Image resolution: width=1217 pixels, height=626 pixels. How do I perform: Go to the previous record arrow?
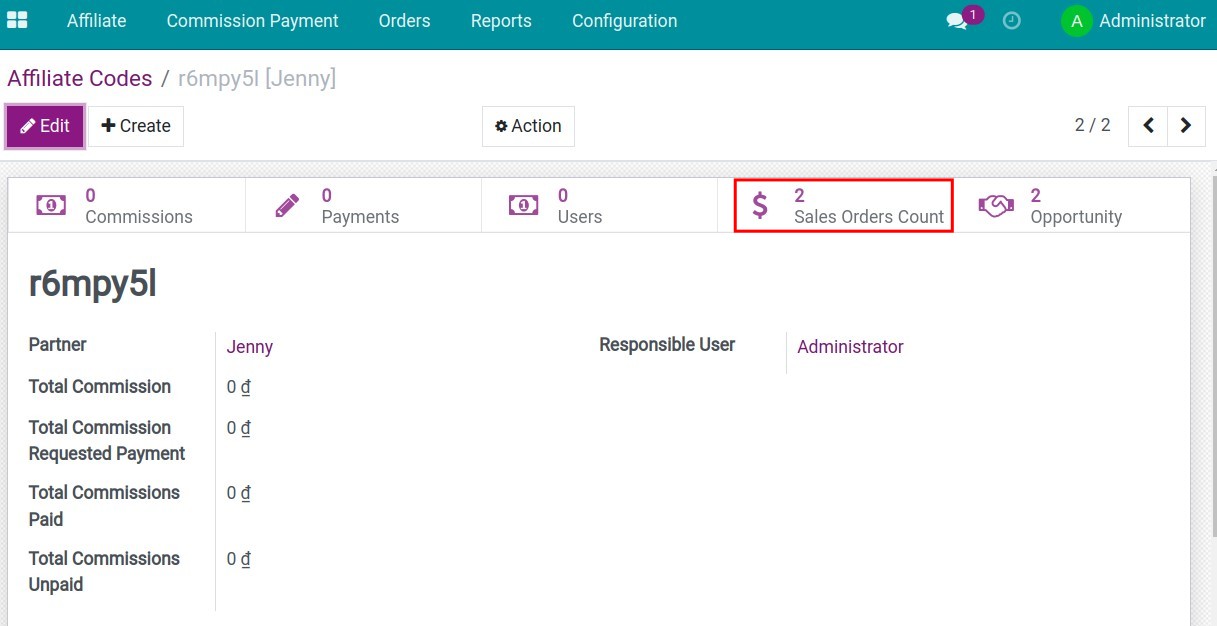point(1148,126)
